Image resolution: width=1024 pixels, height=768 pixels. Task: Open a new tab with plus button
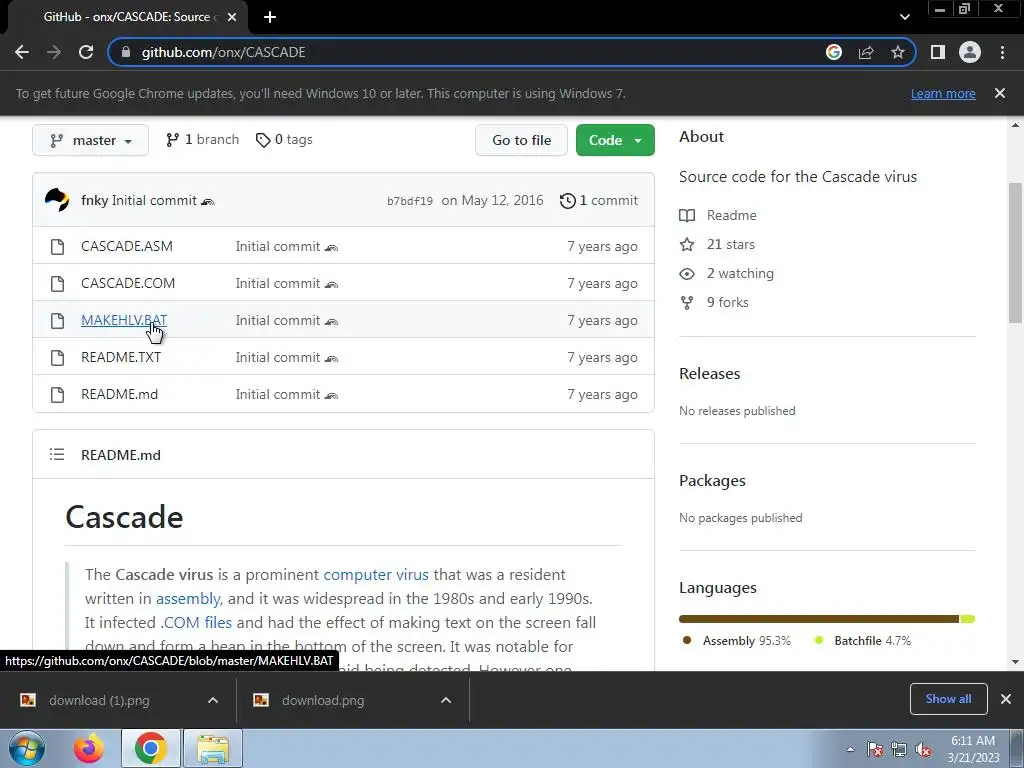point(270,17)
